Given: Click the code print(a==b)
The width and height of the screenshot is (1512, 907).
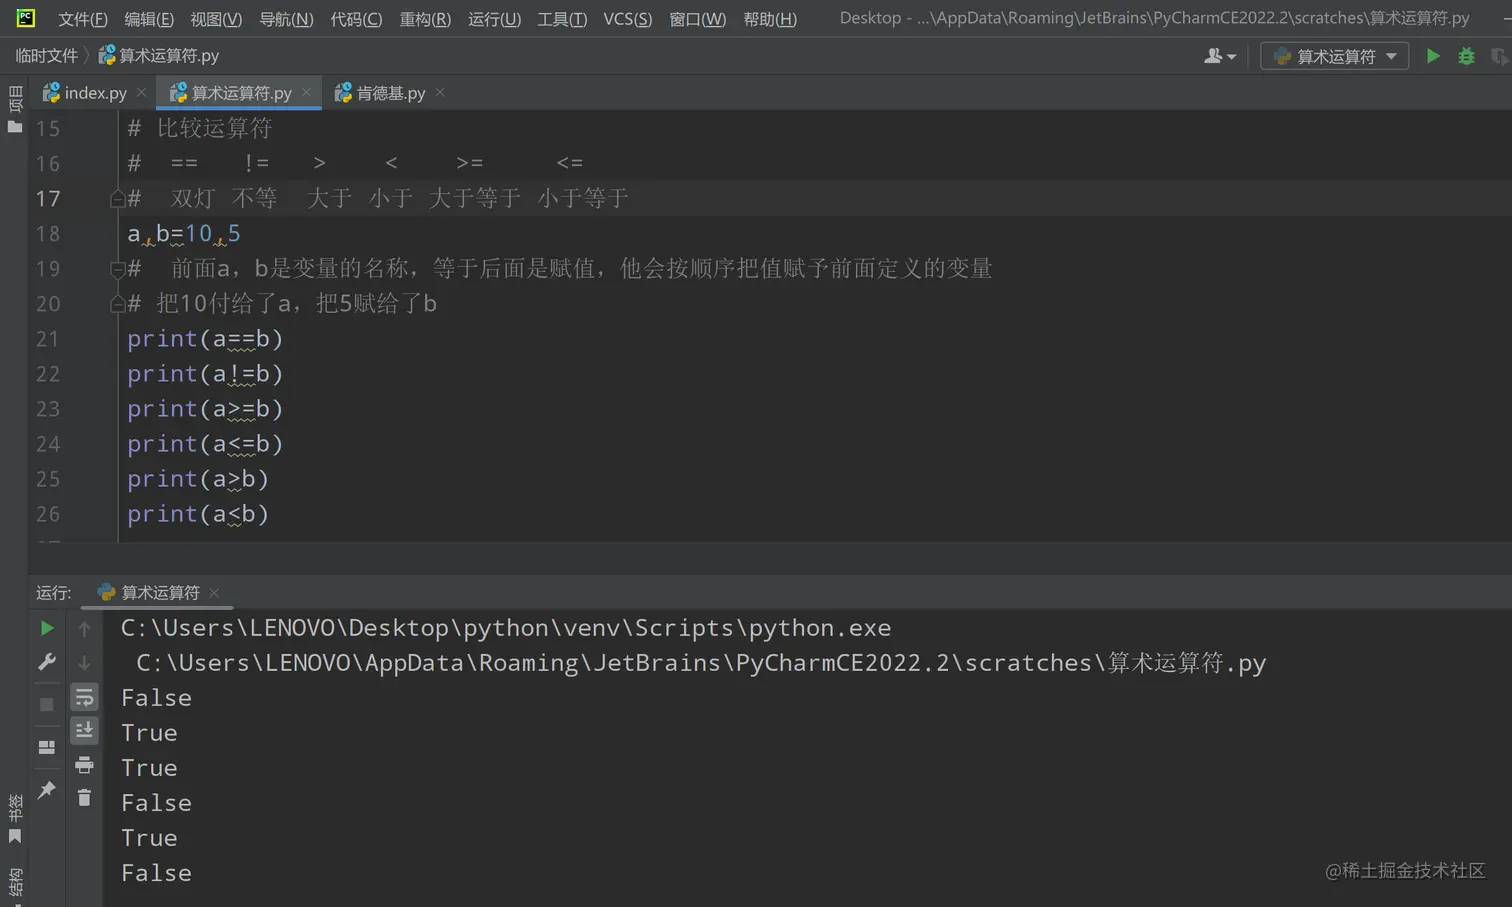Looking at the screenshot, I should 205,339.
